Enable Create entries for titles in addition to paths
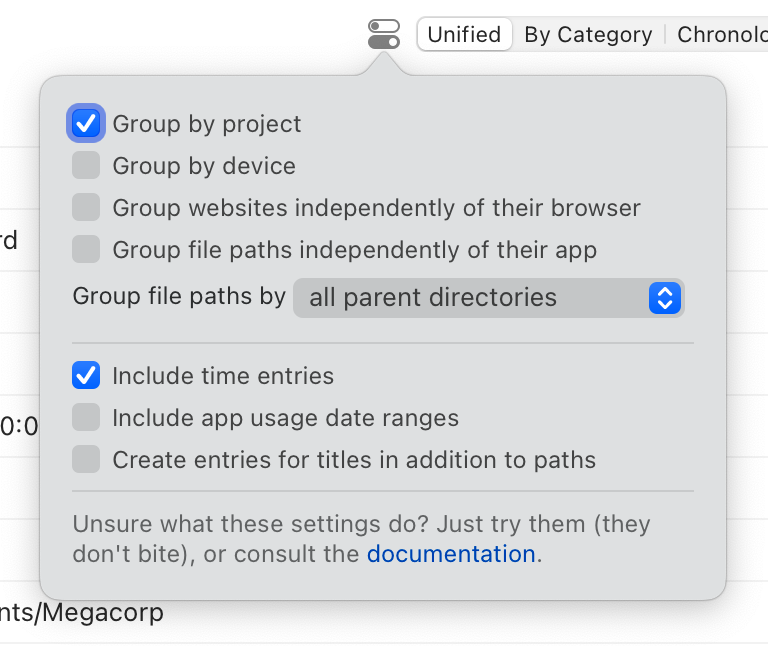 click(x=86, y=460)
